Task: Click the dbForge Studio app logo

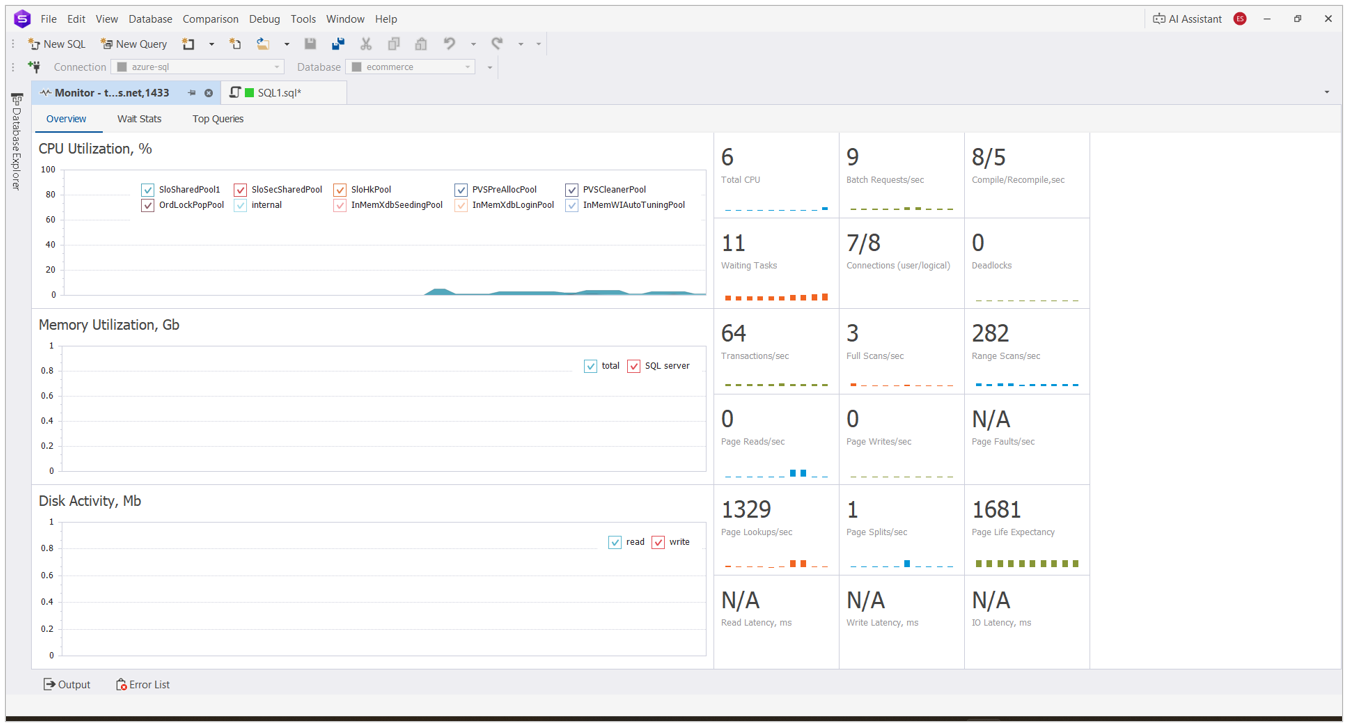Action: click(21, 18)
